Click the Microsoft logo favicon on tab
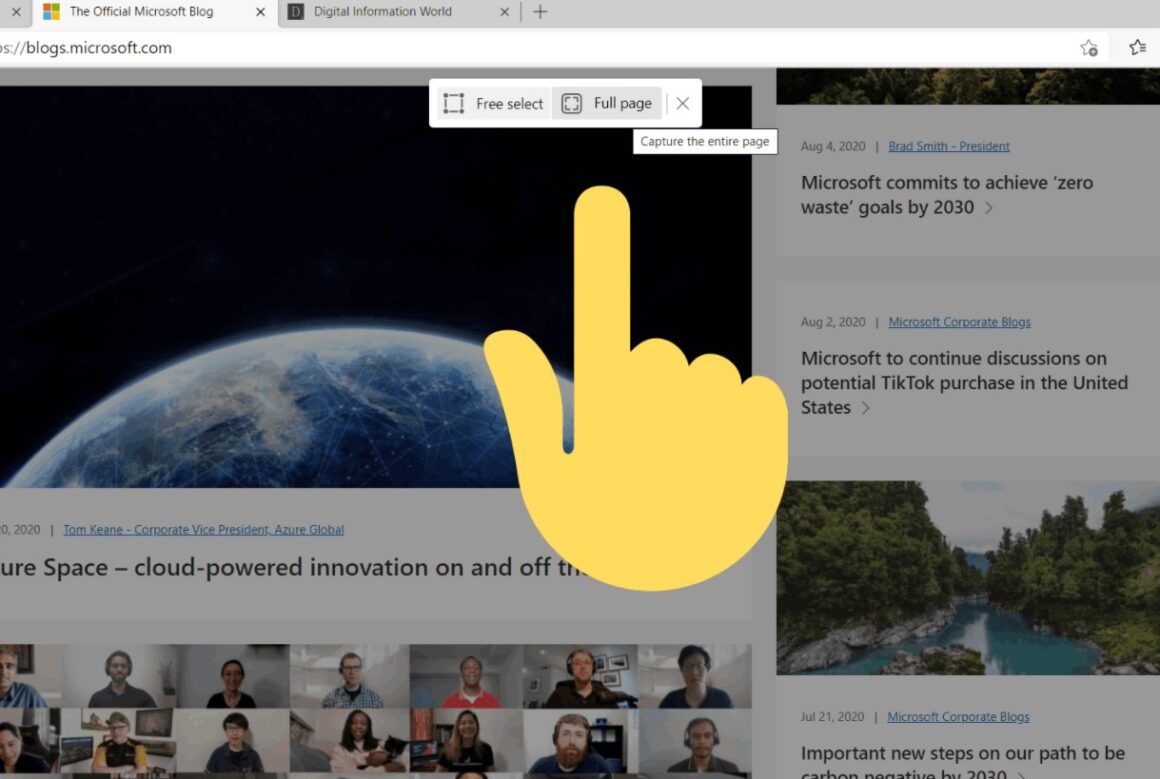This screenshot has height=779, width=1160. coord(51,12)
